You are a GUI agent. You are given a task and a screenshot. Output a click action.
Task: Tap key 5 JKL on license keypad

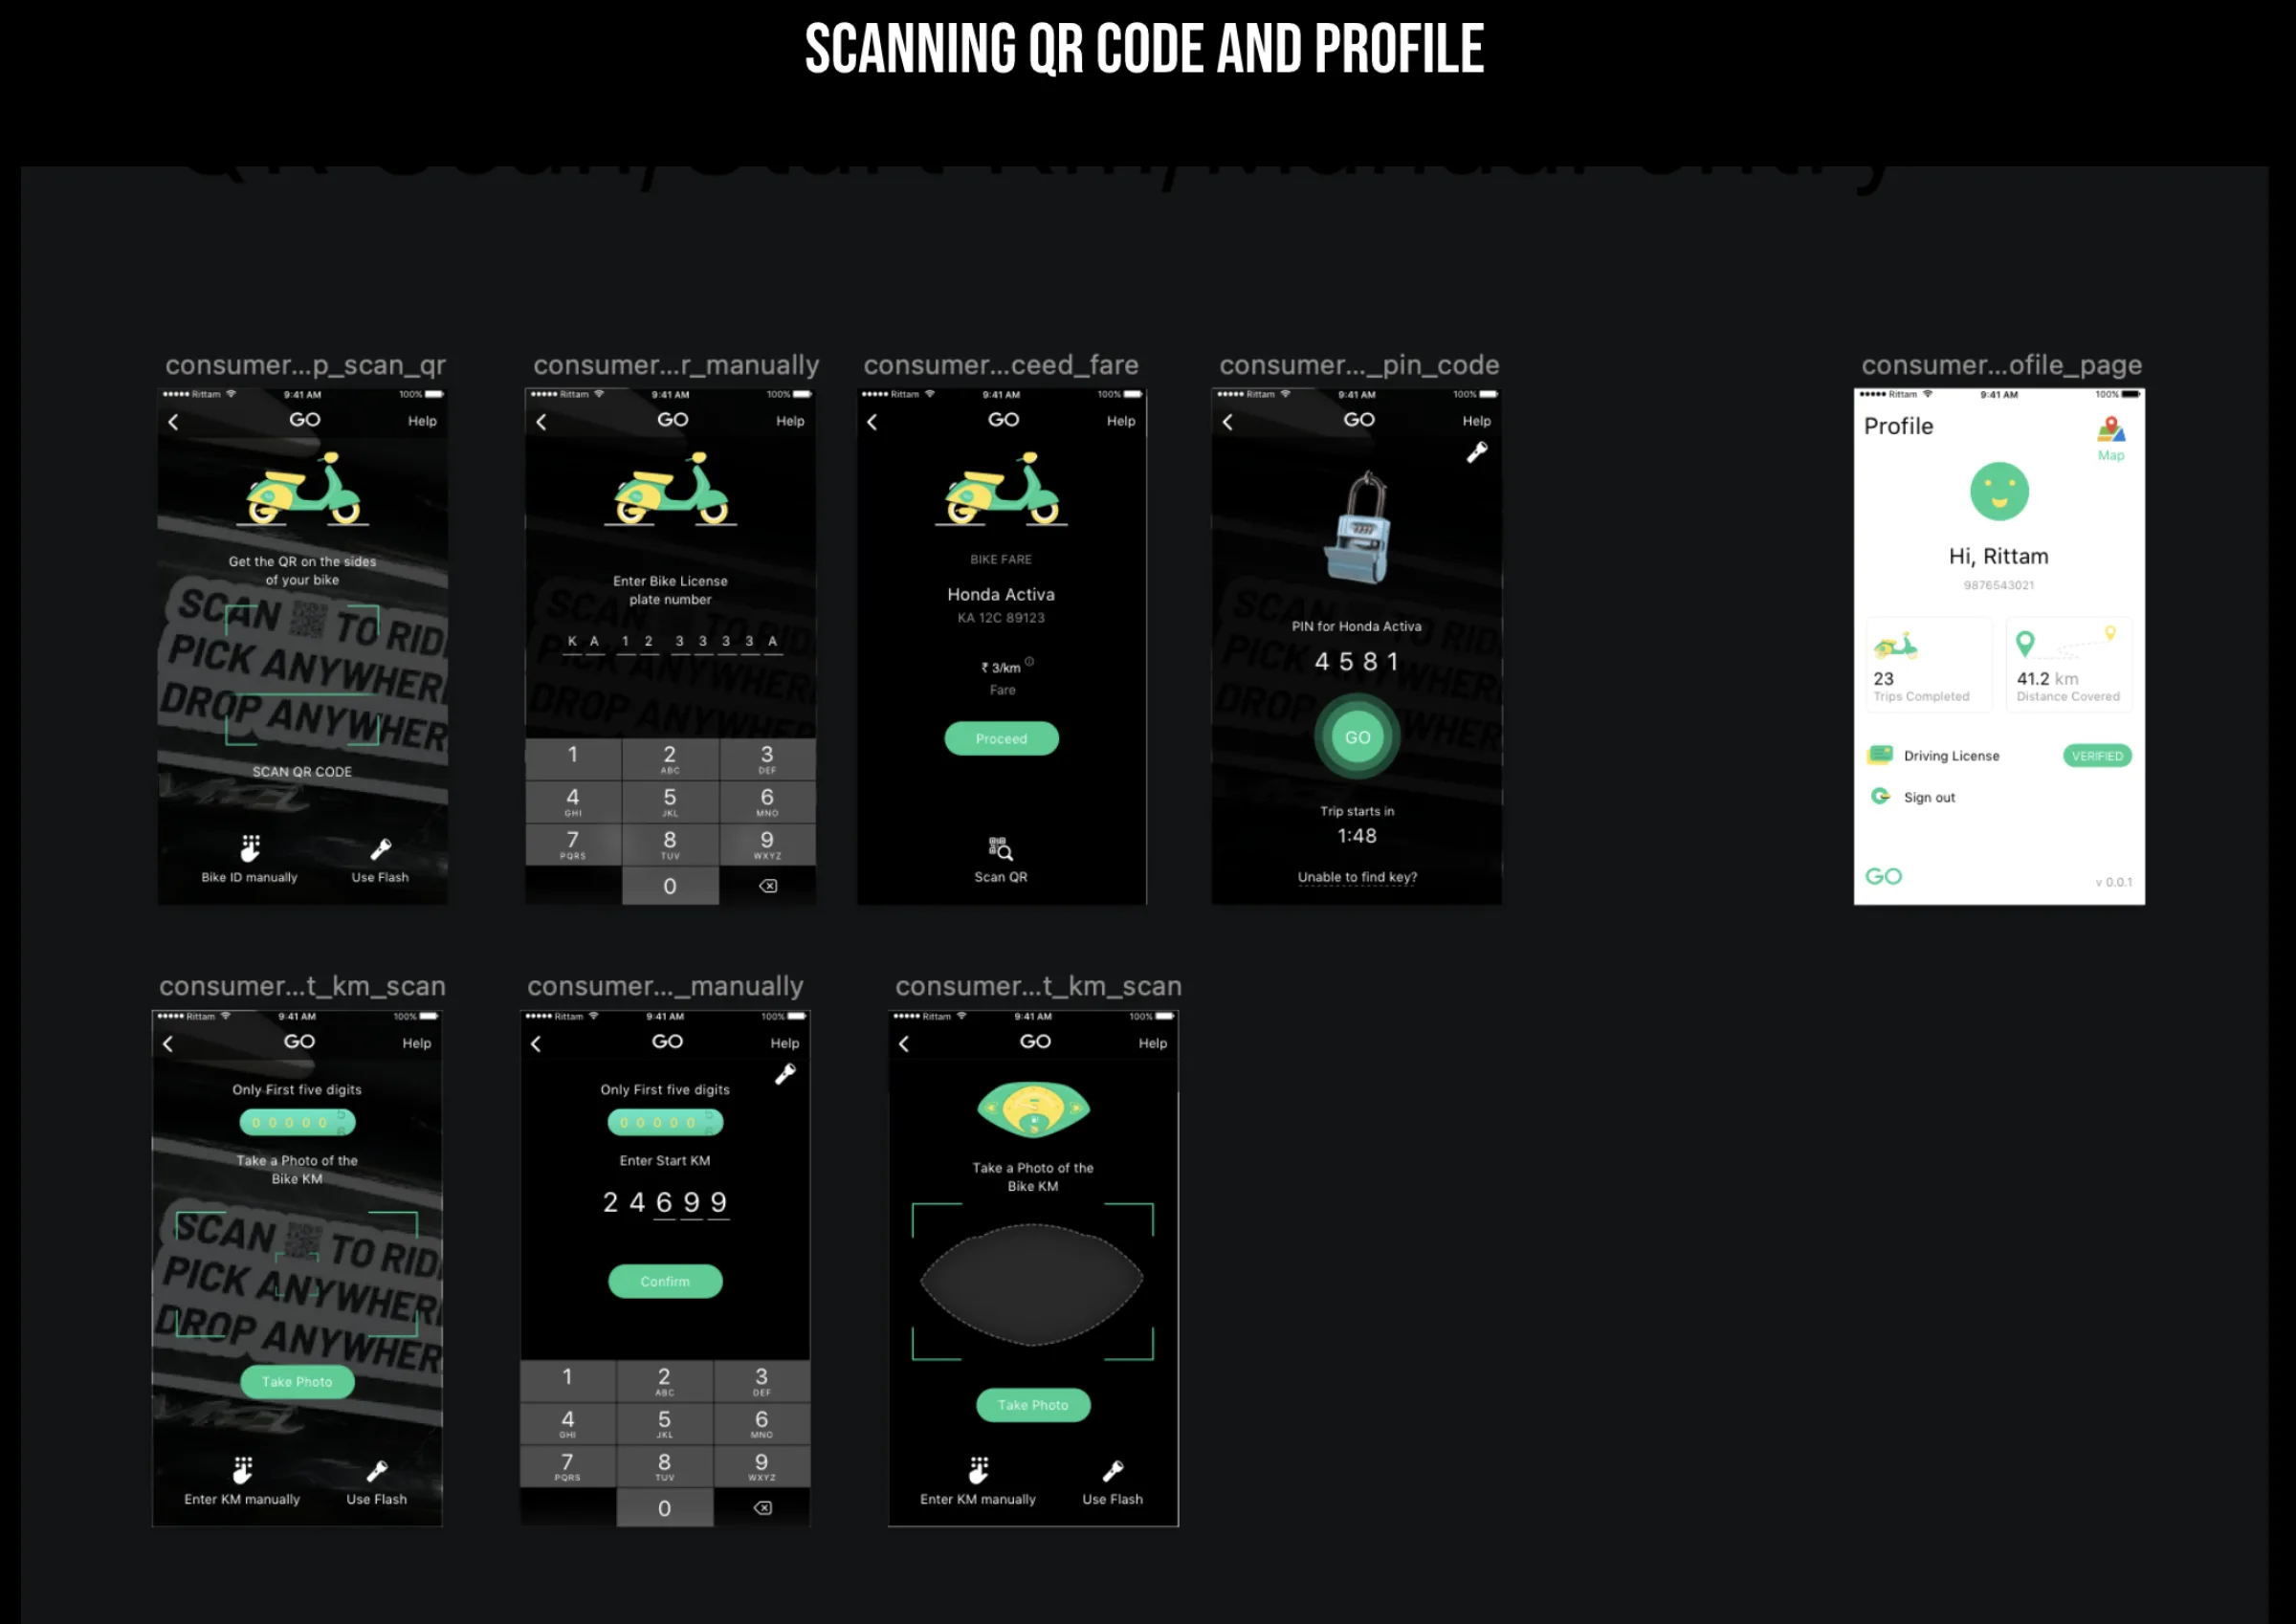670,801
